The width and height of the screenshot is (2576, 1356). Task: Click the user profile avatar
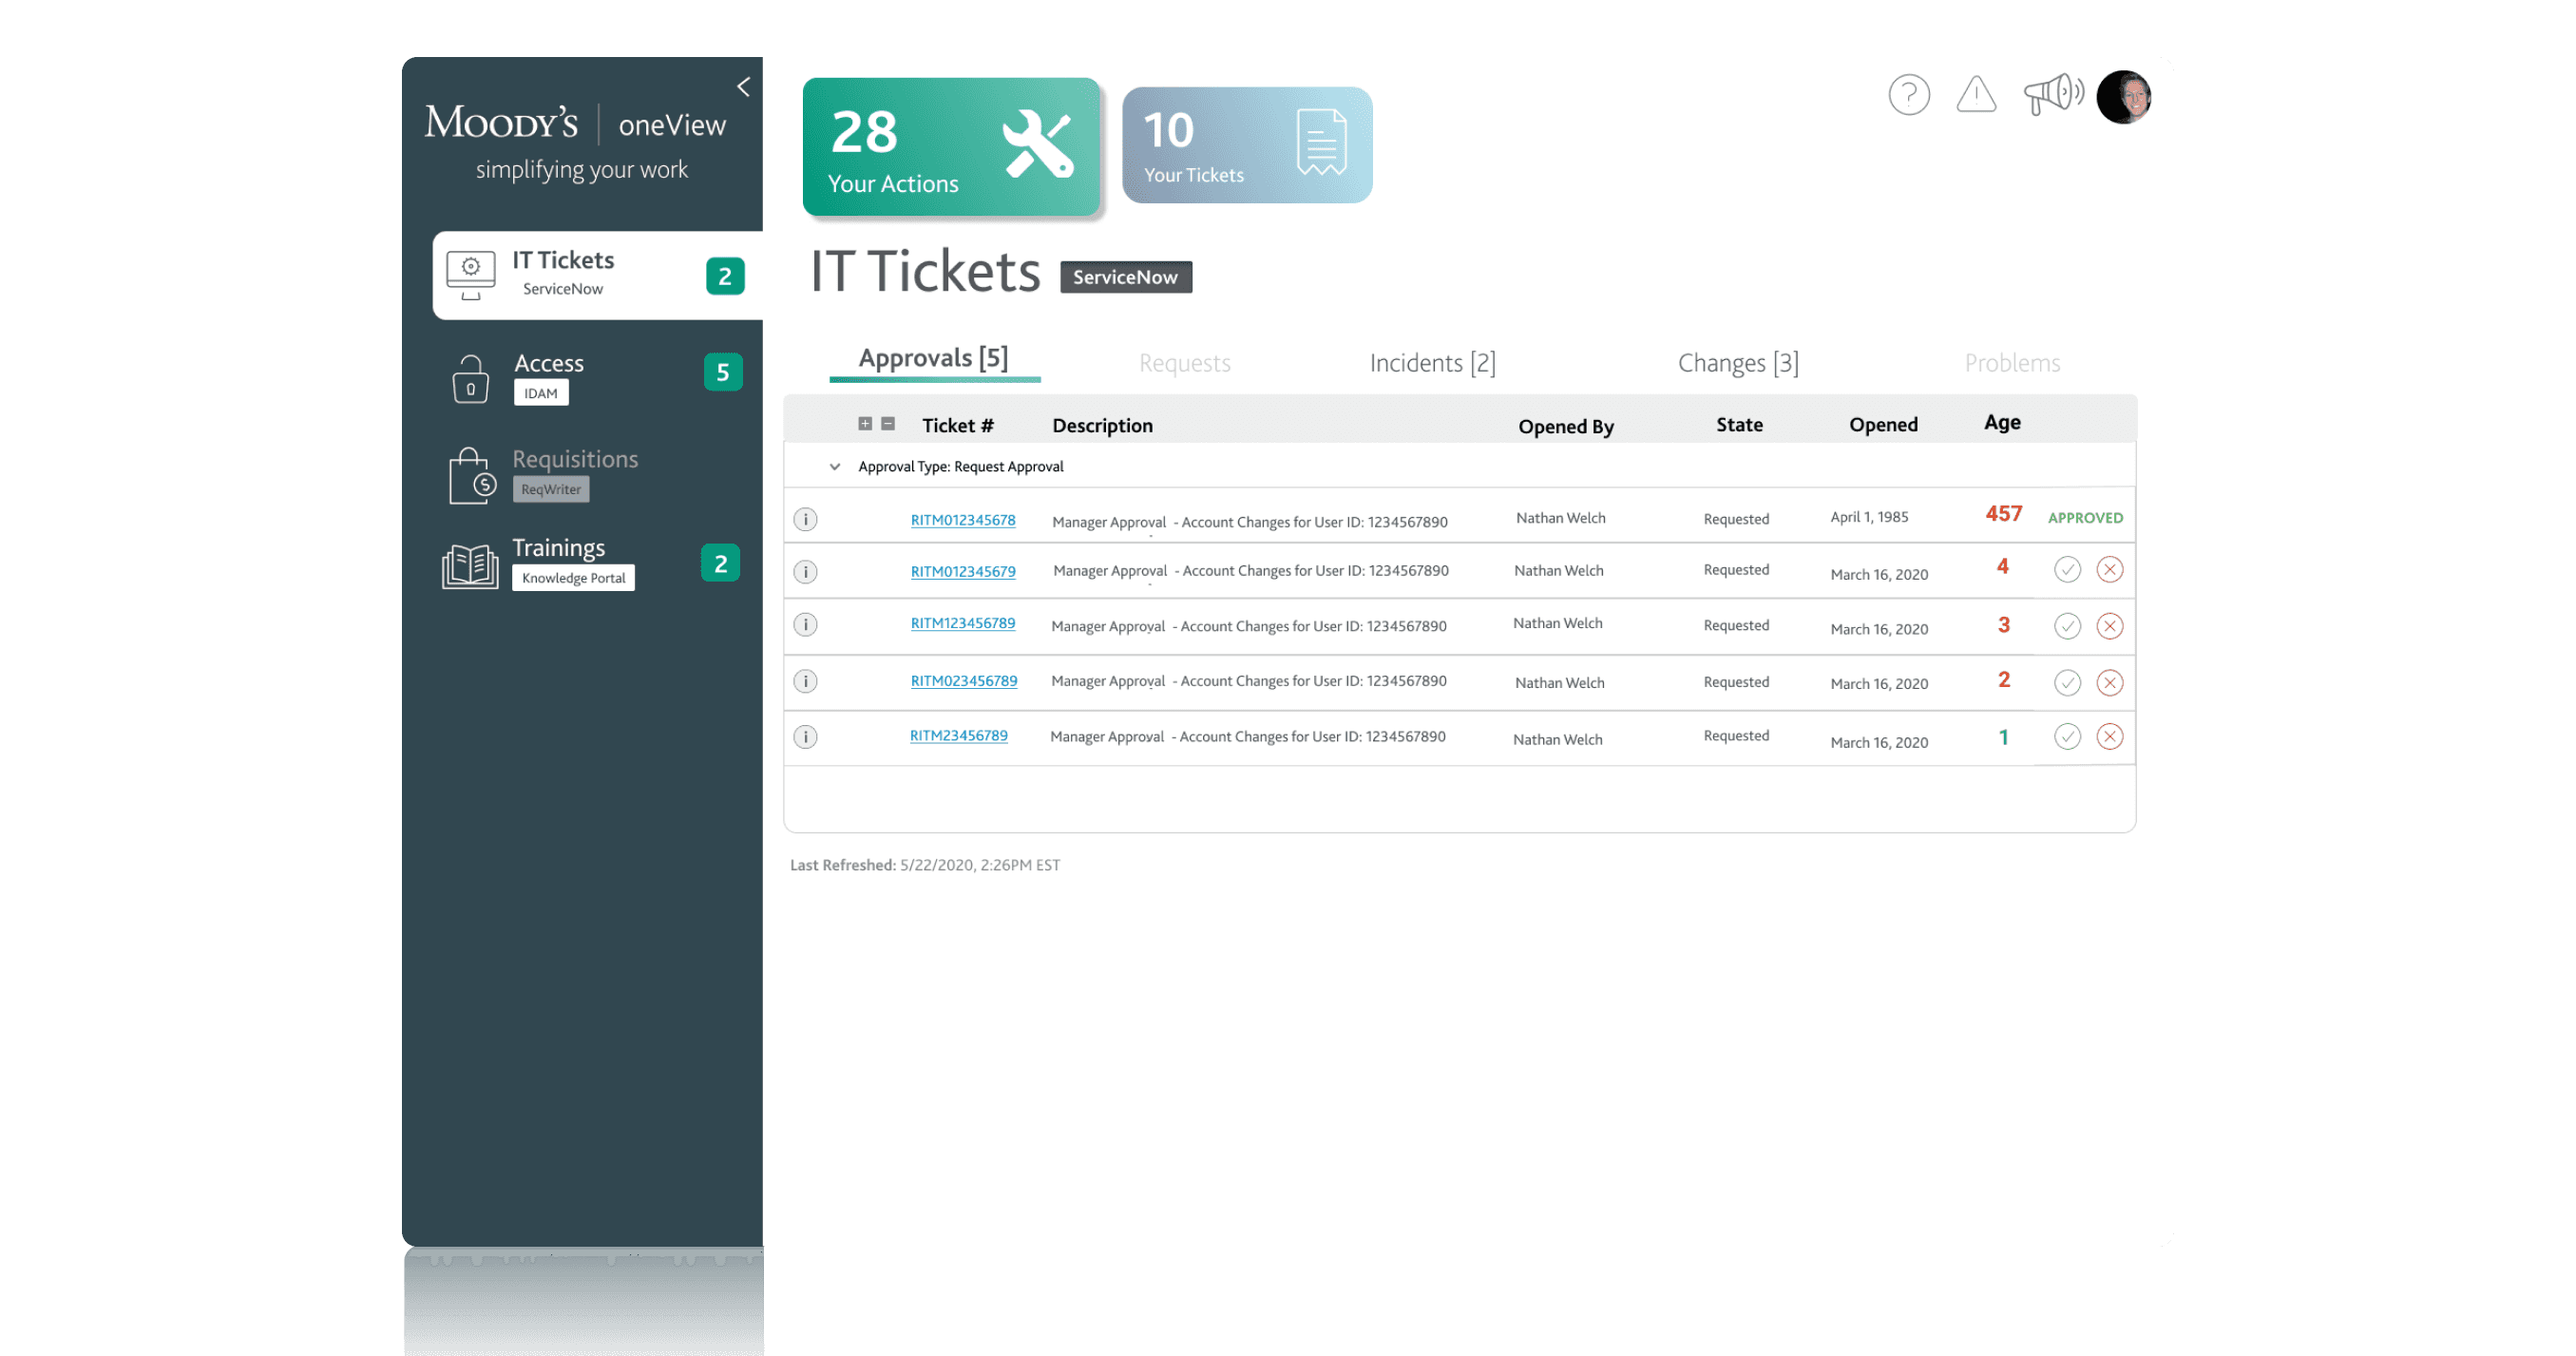point(2124,97)
